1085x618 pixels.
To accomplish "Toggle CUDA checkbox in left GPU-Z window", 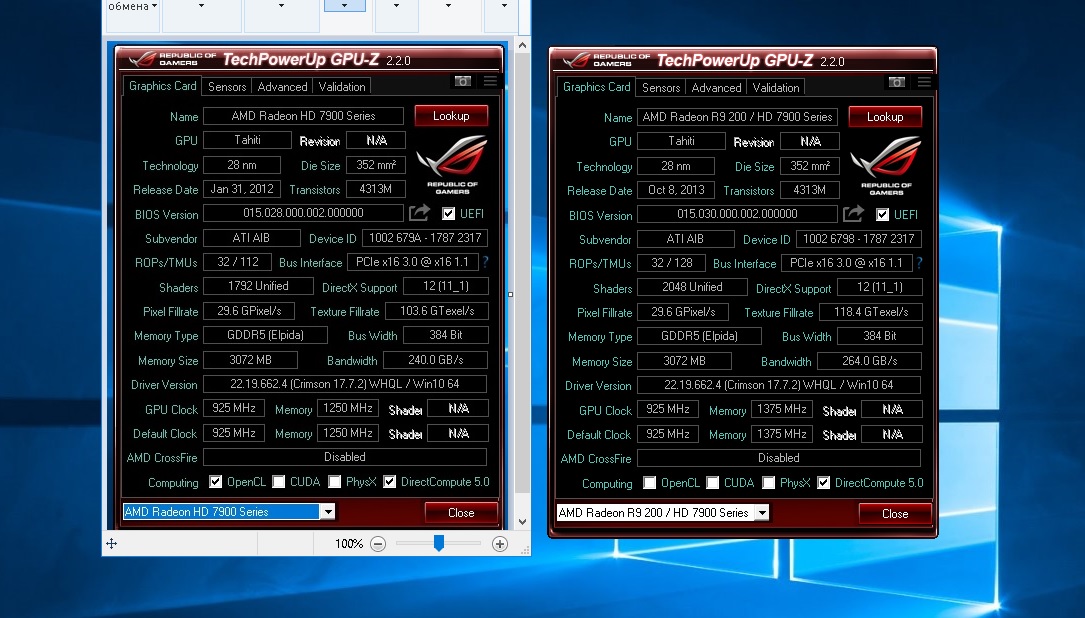I will 279,482.
